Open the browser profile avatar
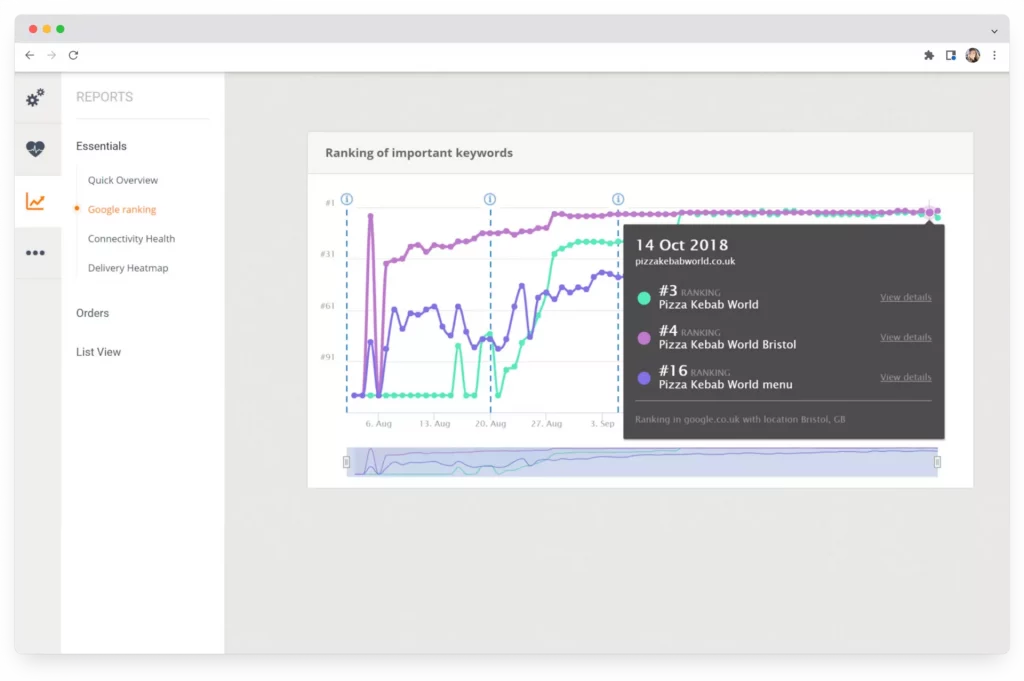 [x=972, y=55]
